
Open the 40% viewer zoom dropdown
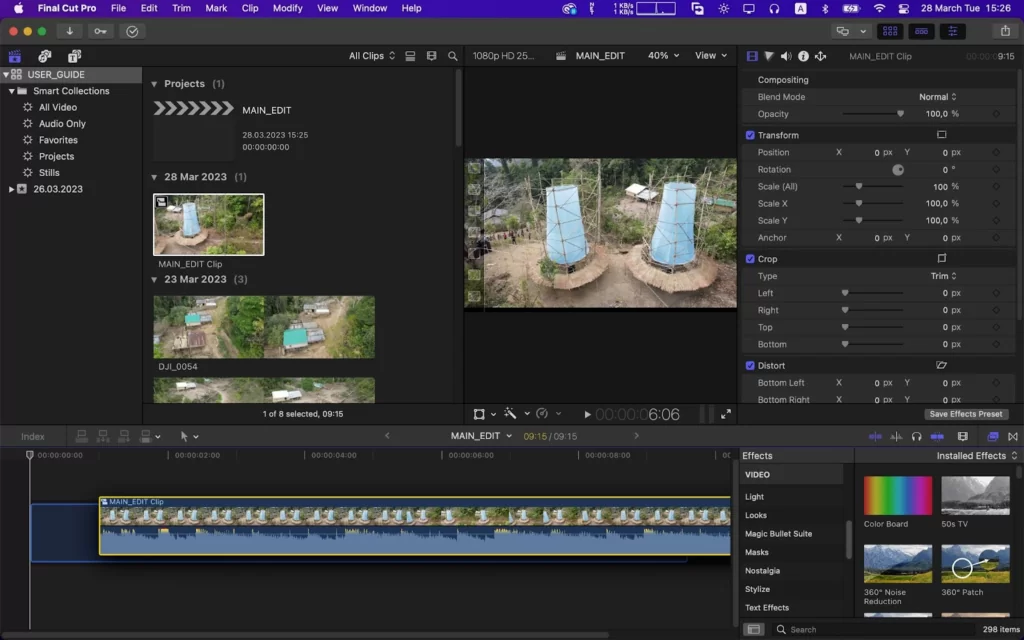663,56
